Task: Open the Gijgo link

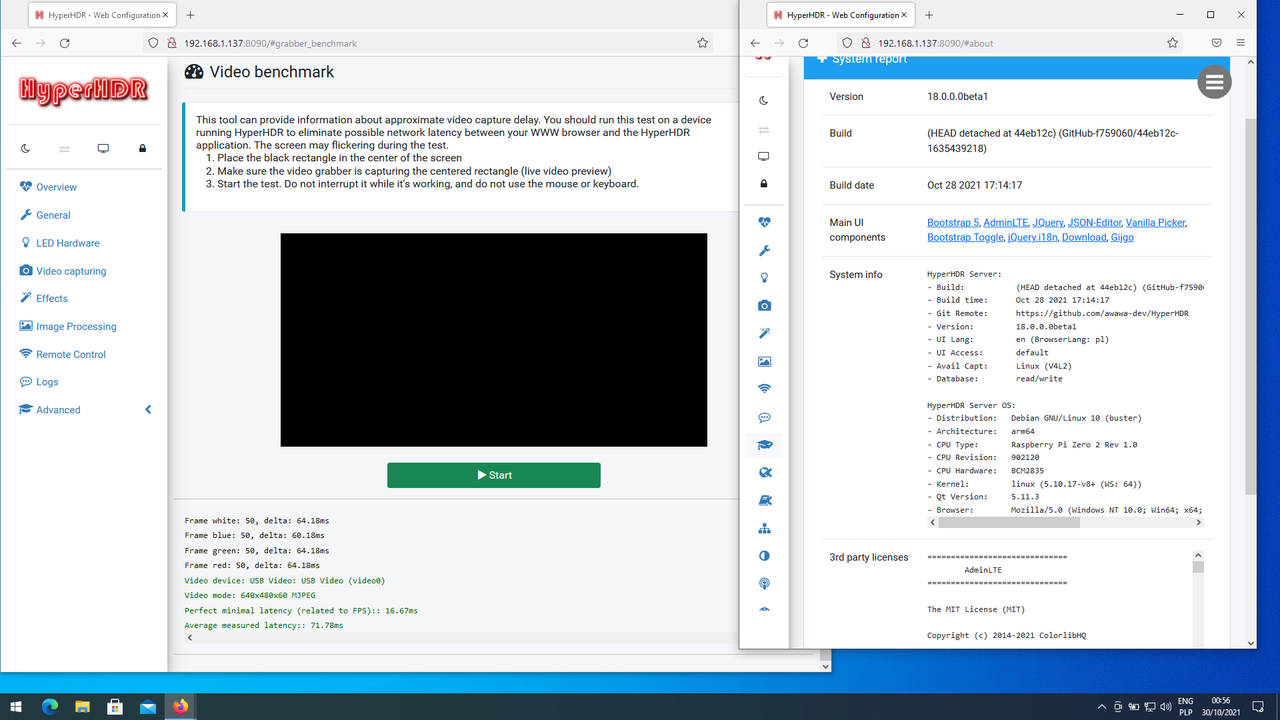Action: (1122, 237)
